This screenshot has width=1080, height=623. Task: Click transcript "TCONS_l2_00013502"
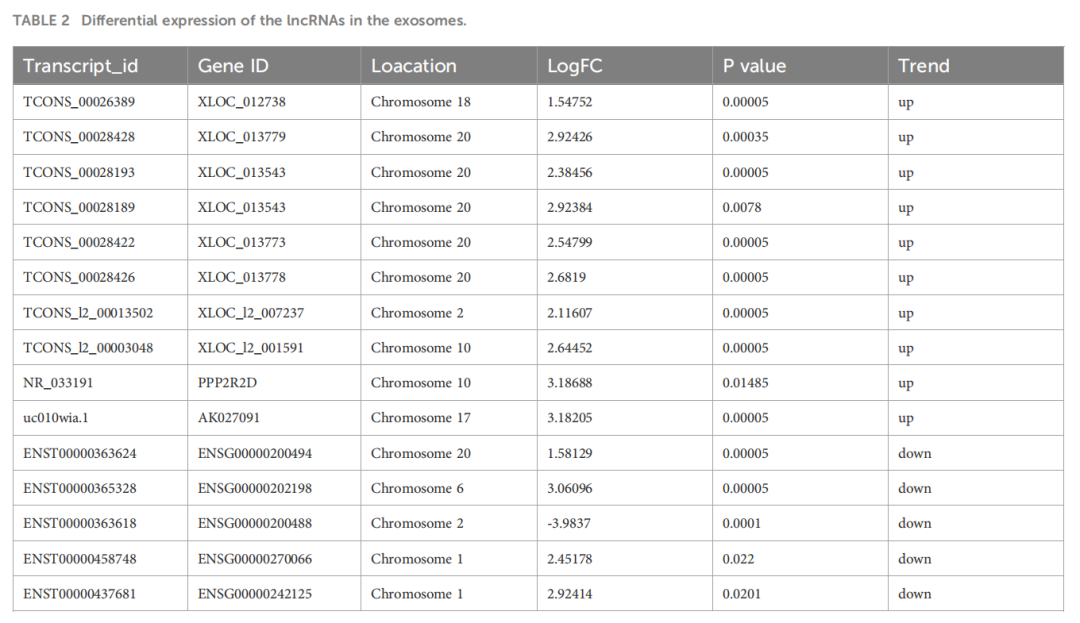tap(88, 313)
